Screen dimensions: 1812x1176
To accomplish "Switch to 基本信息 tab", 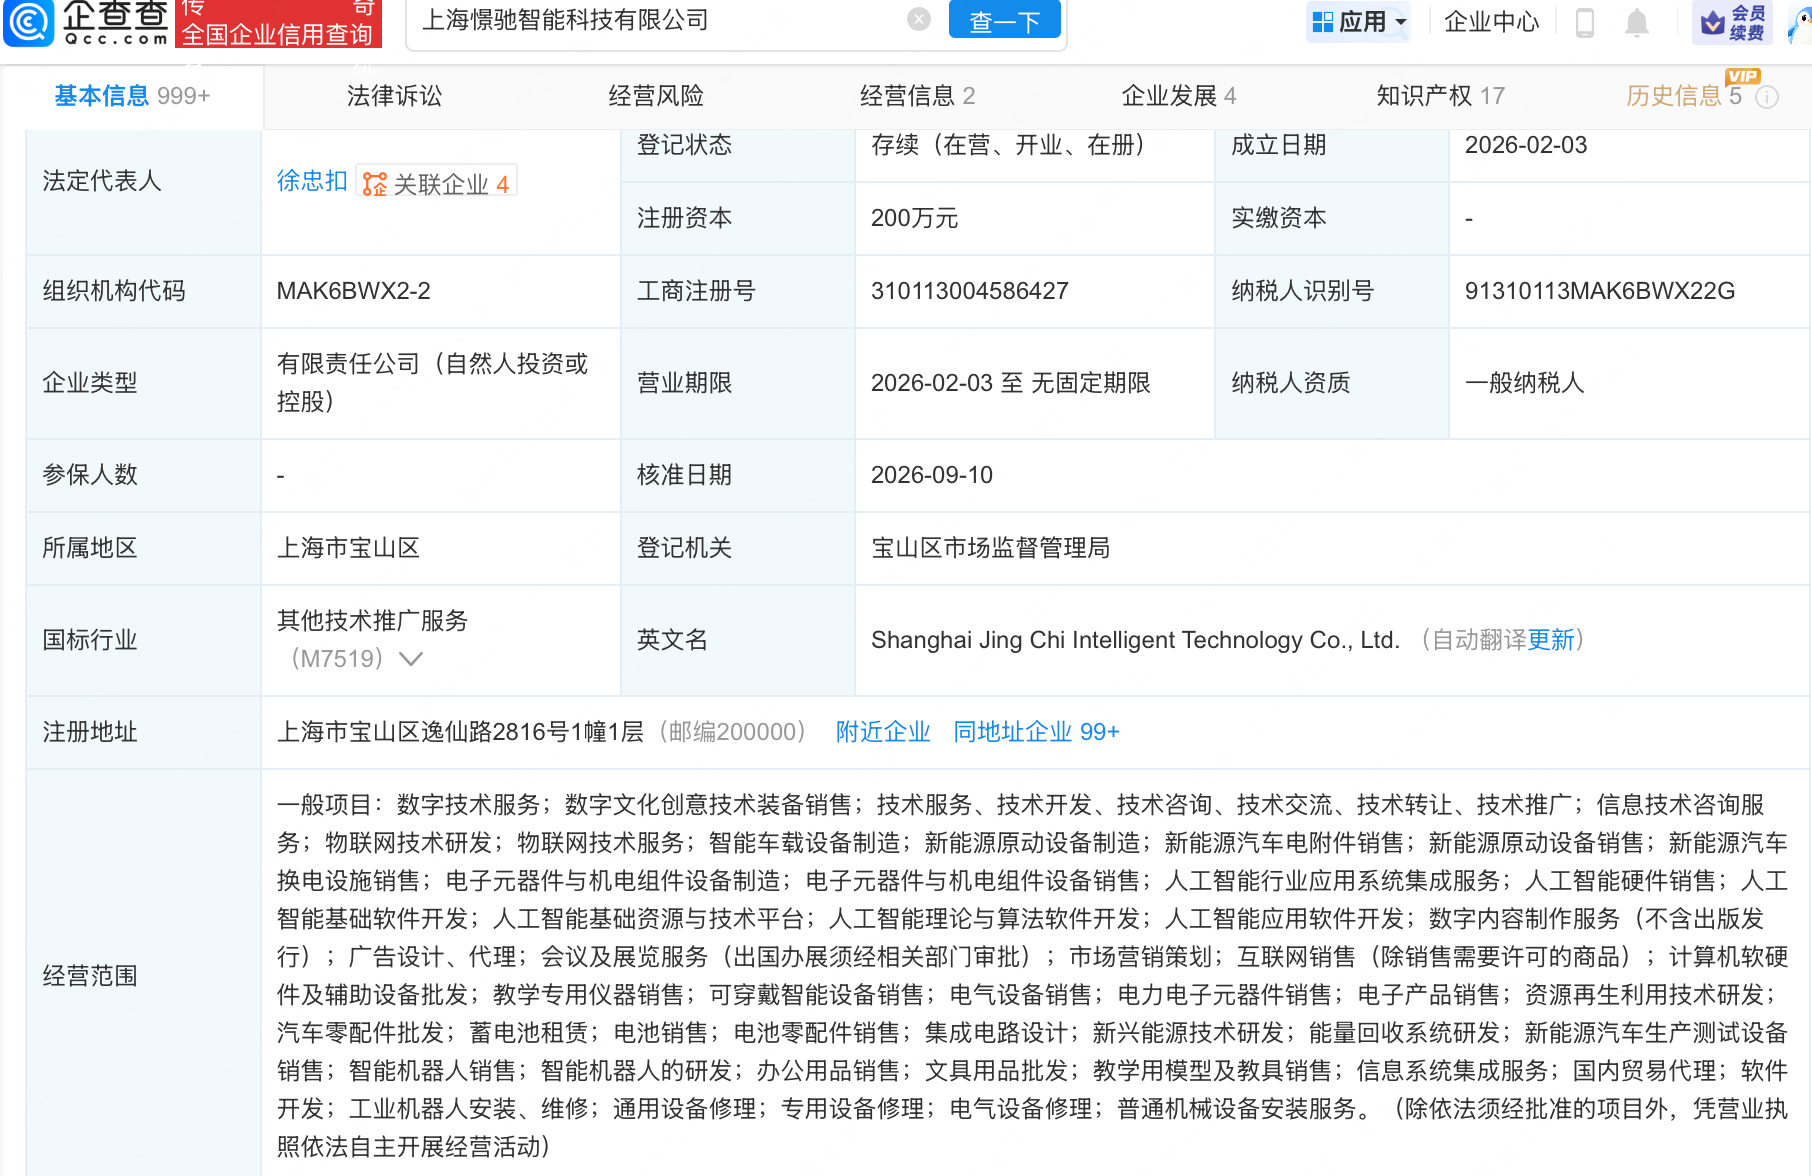I will pos(132,96).
